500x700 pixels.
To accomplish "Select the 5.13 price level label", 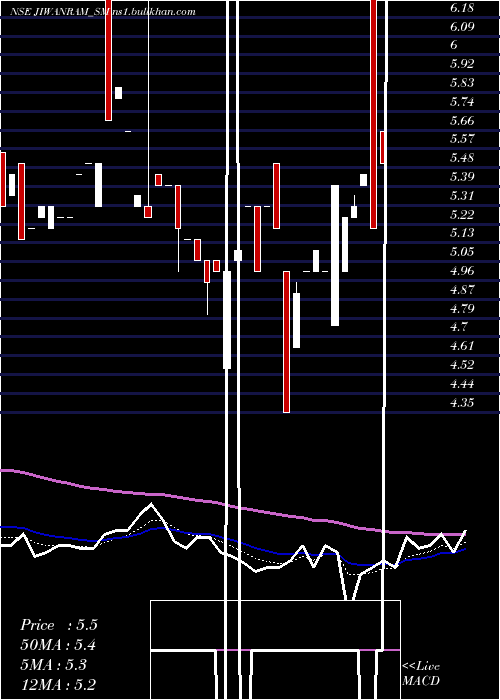I will (462, 233).
